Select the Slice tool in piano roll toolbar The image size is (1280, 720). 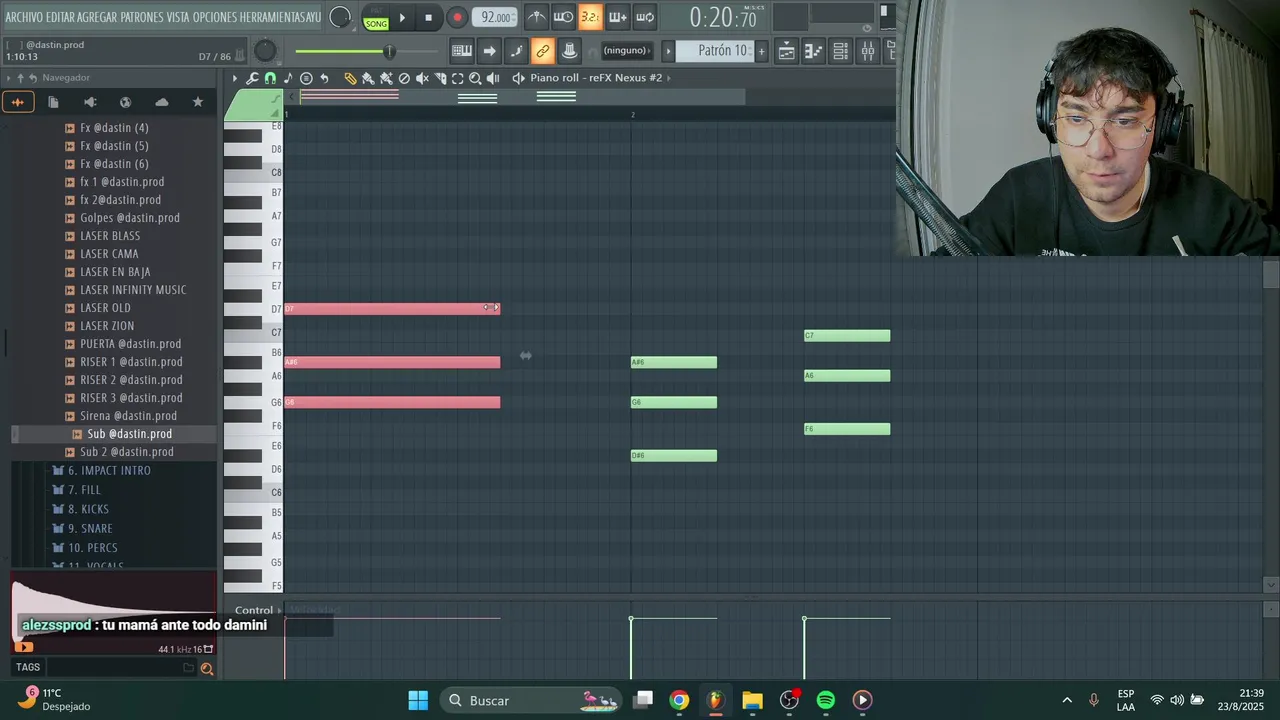click(440, 78)
